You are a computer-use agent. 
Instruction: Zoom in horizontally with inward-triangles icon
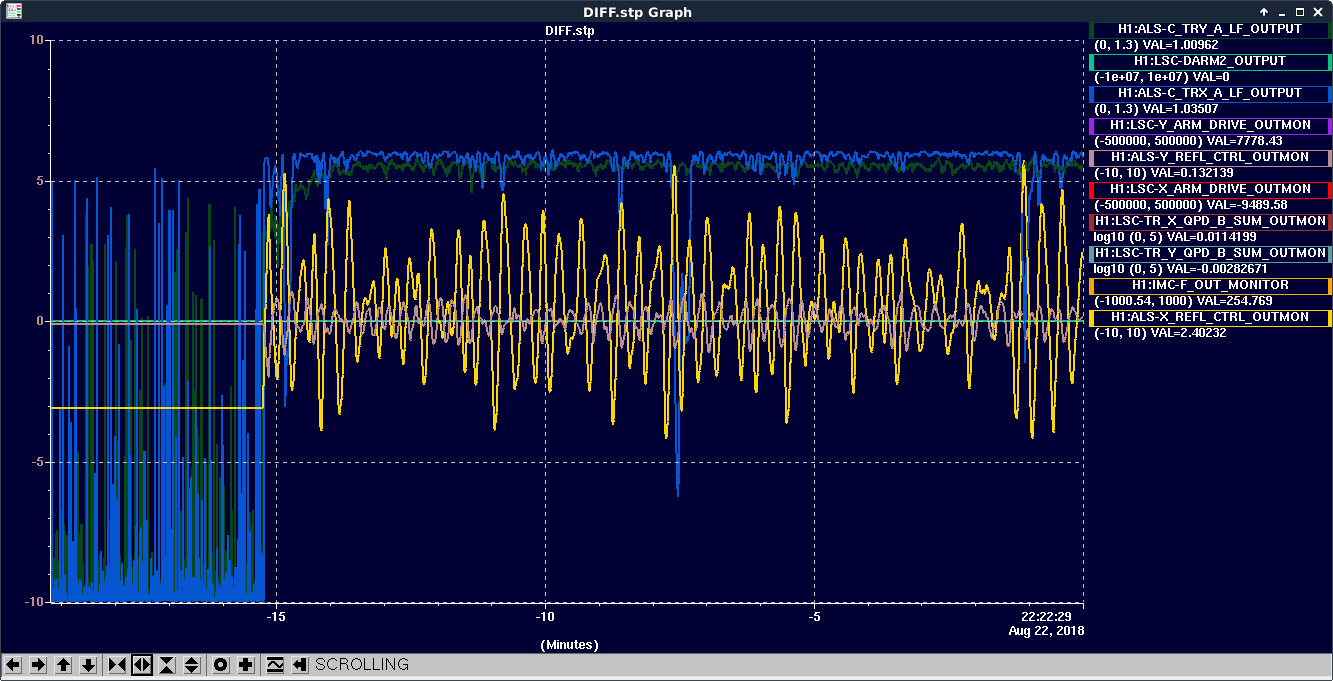tap(117, 665)
